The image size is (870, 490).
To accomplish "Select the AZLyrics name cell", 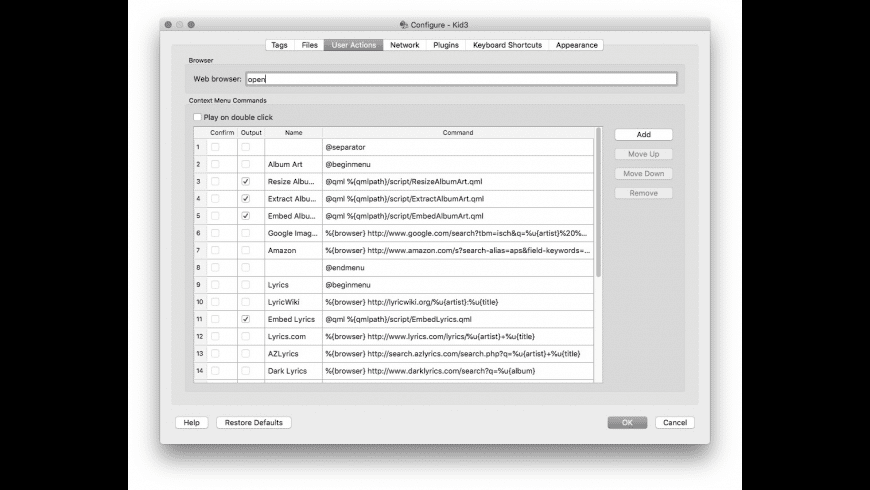I will (294, 353).
